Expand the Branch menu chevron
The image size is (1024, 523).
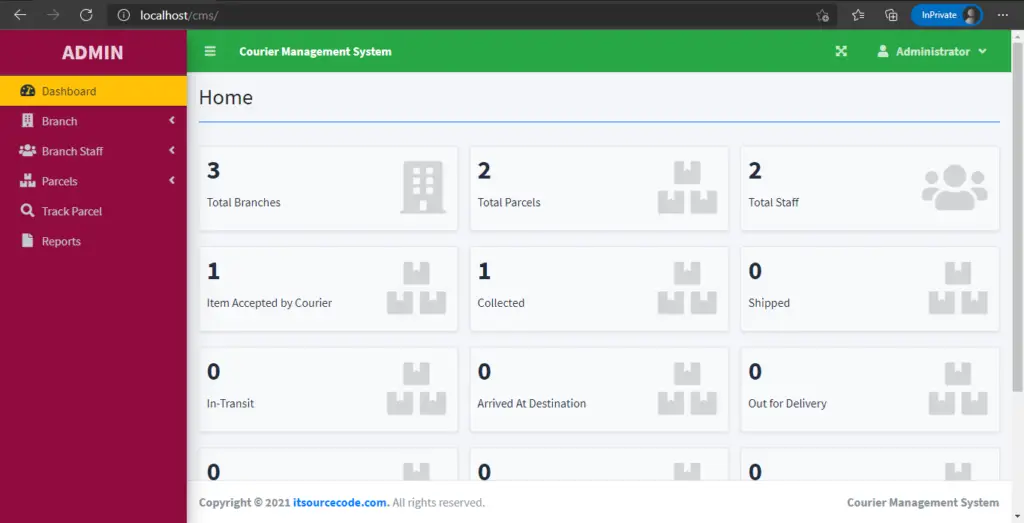172,120
